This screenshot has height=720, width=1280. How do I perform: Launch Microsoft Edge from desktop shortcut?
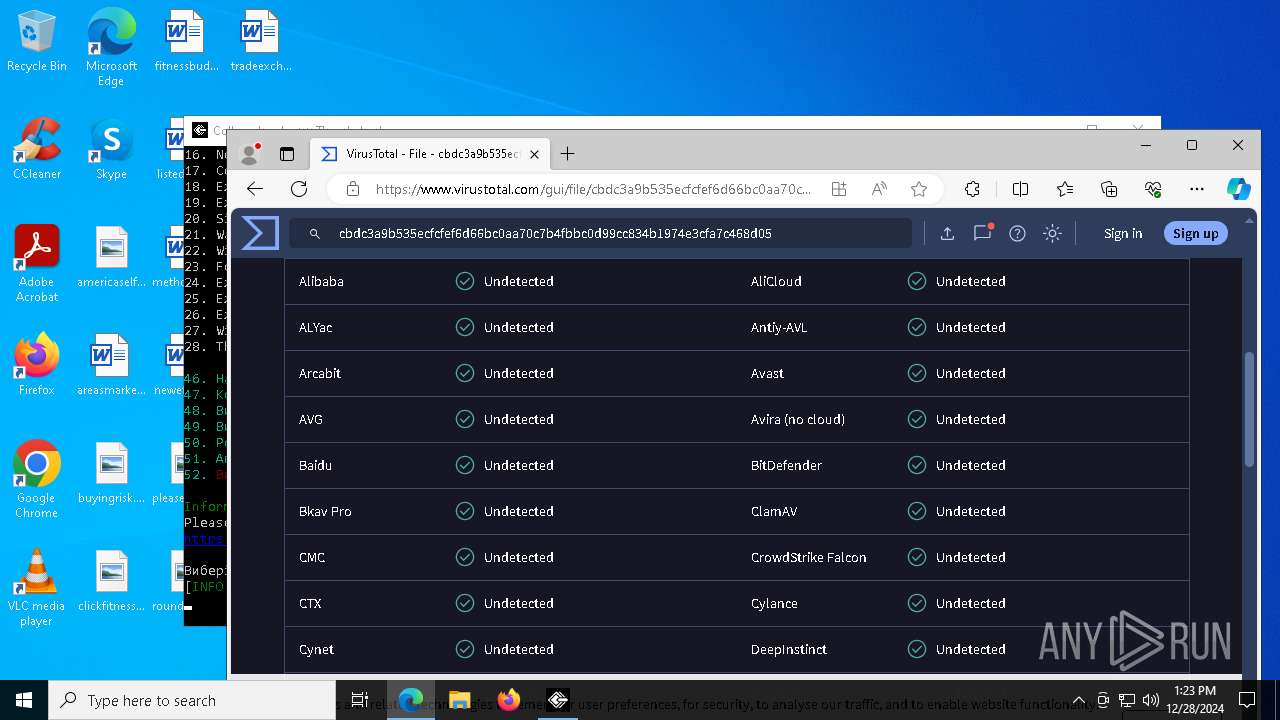[111, 47]
